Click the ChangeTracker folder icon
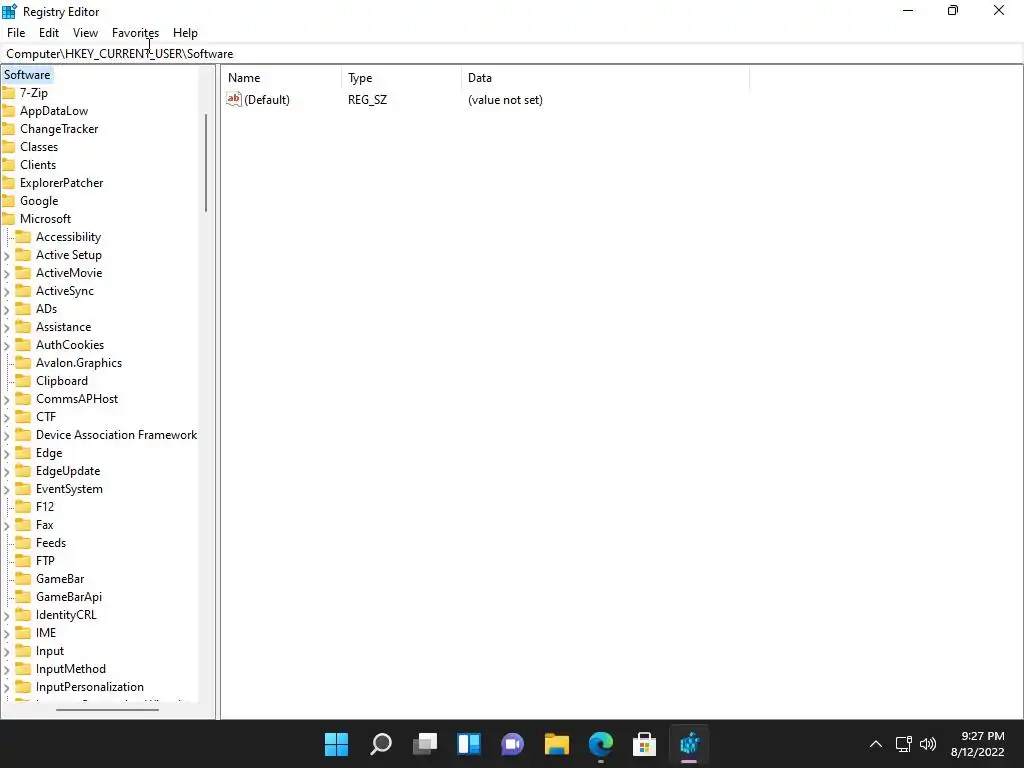The height and width of the screenshot is (768, 1024). (x=8, y=129)
